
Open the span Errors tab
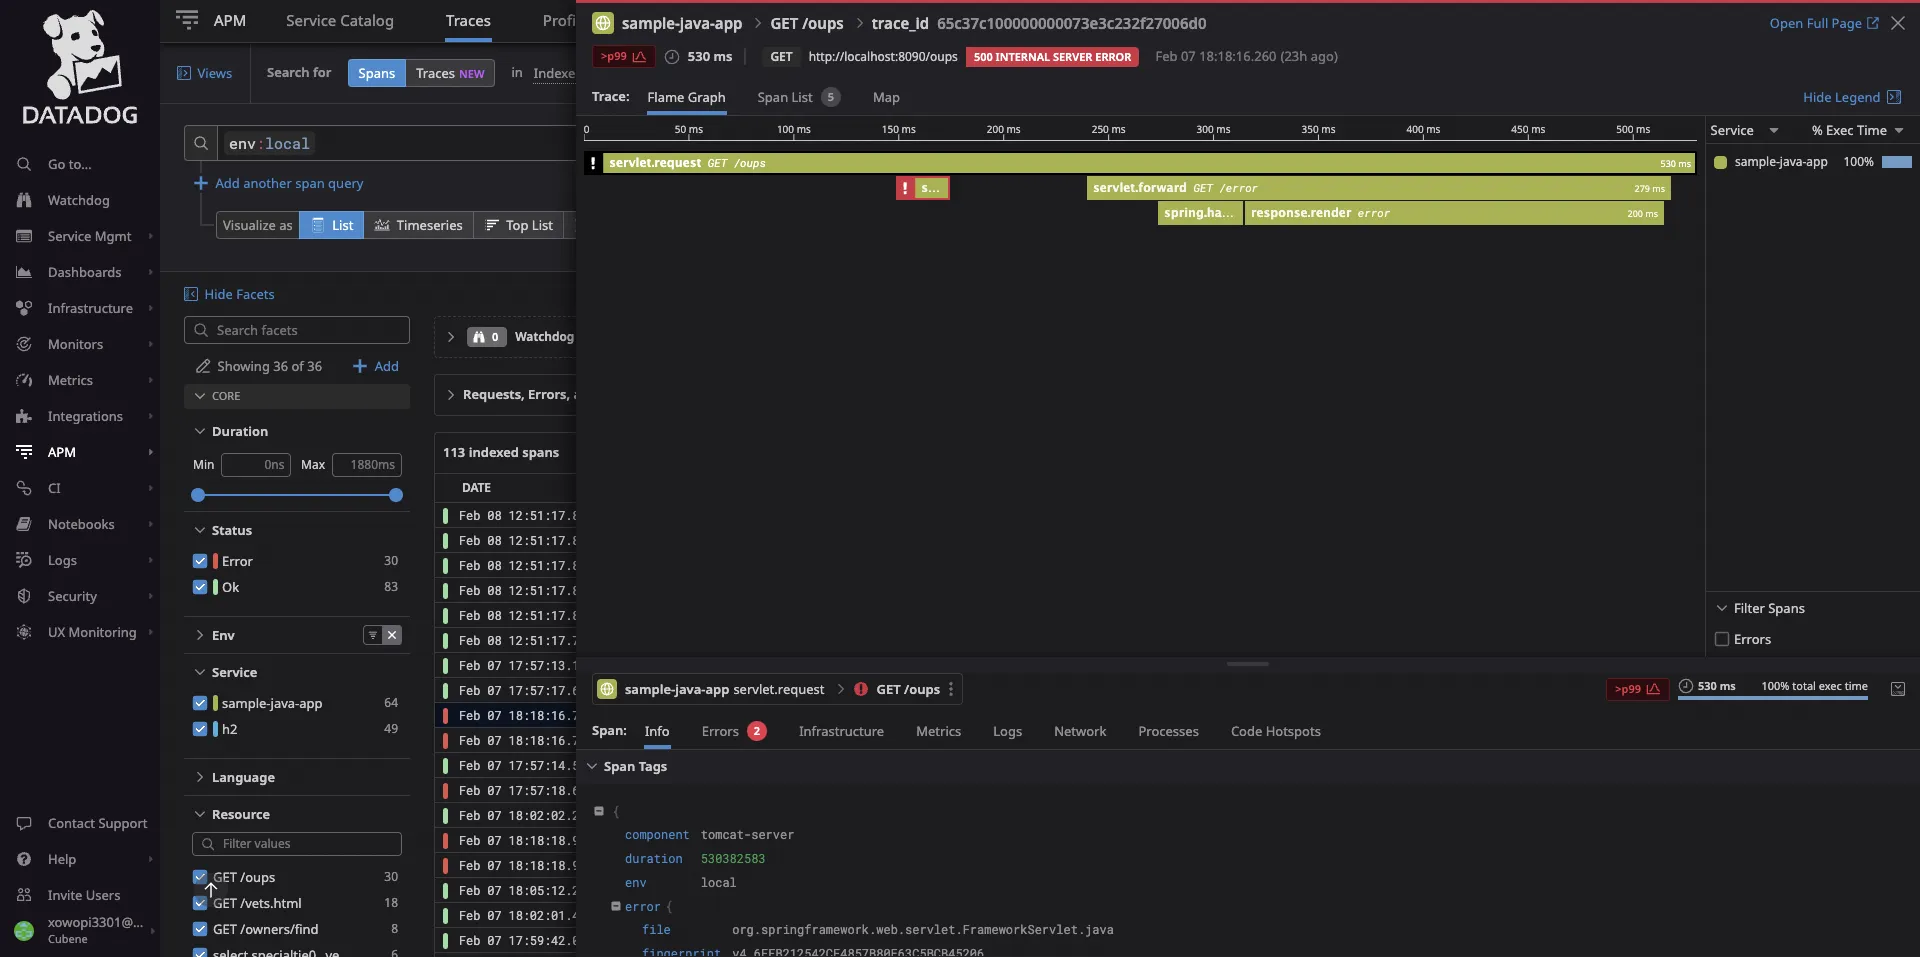(x=733, y=731)
